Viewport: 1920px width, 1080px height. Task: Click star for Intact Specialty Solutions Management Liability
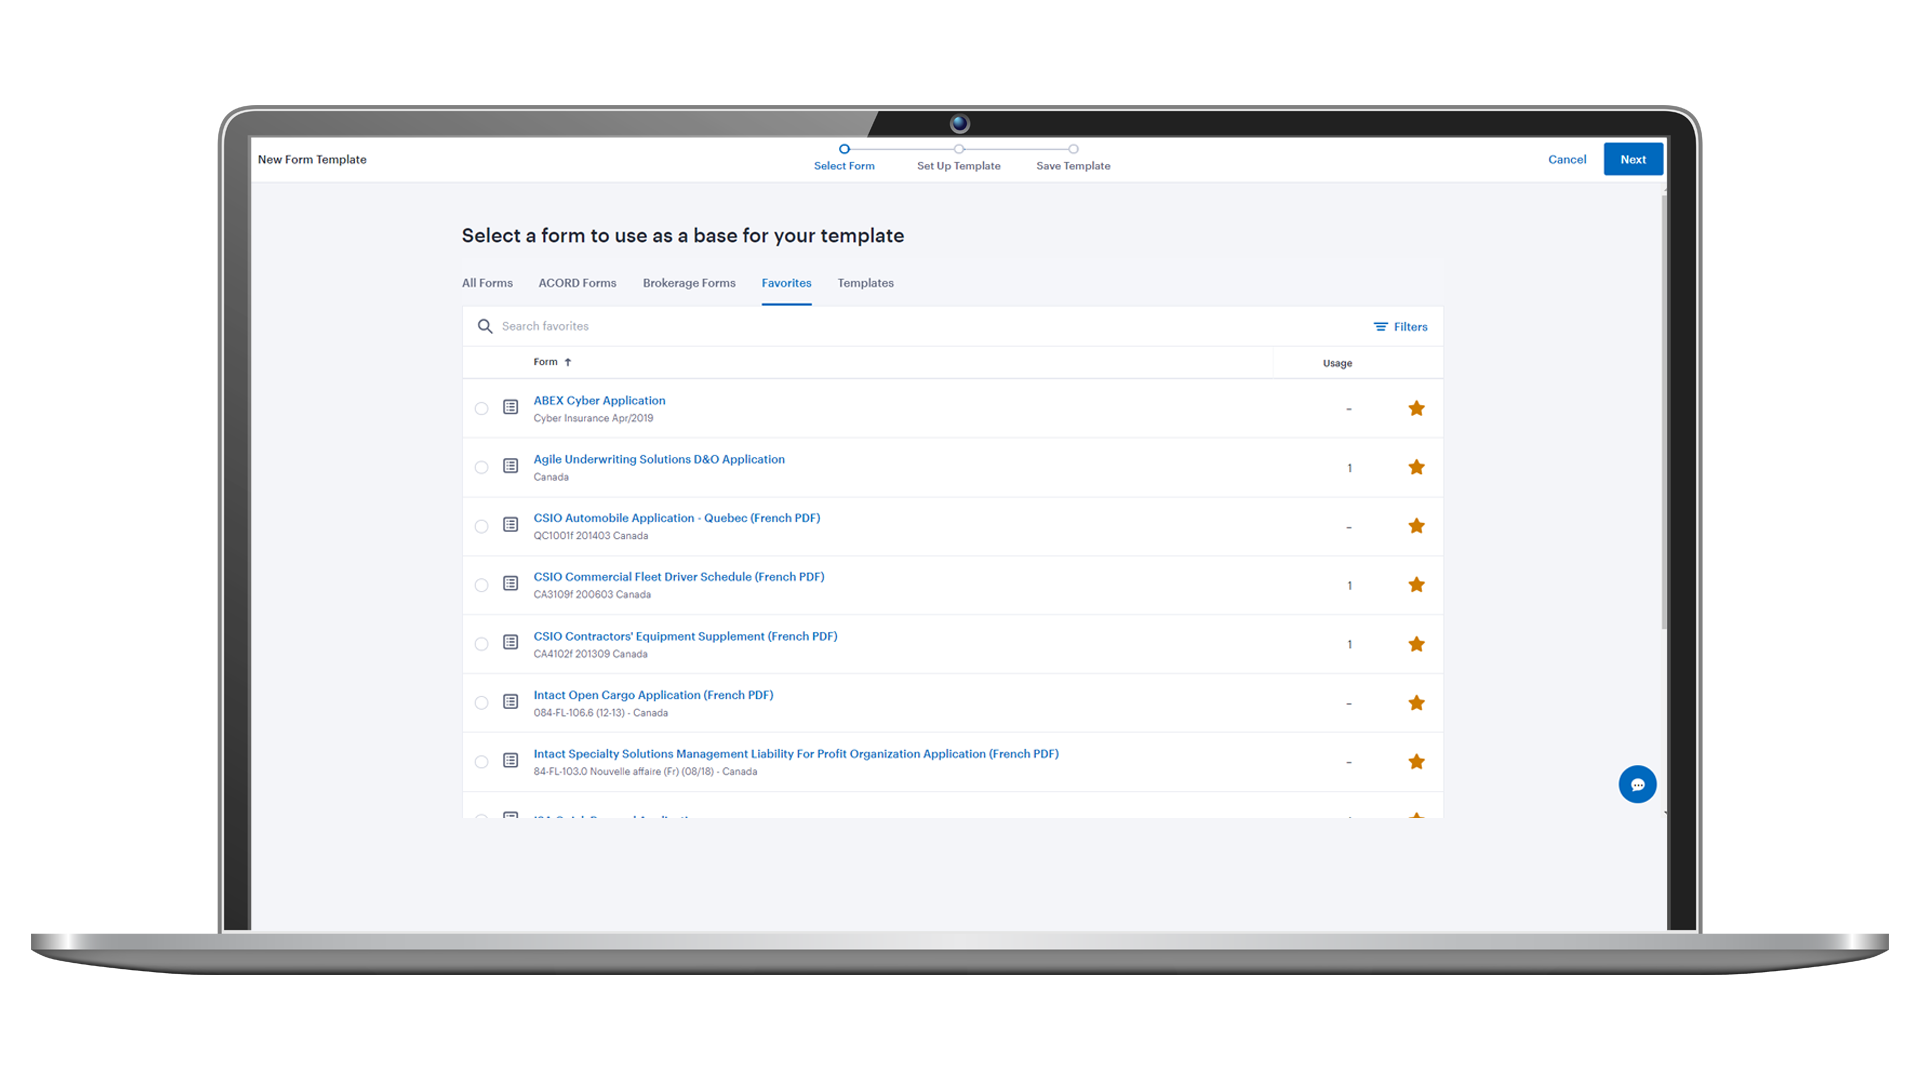coord(1416,762)
